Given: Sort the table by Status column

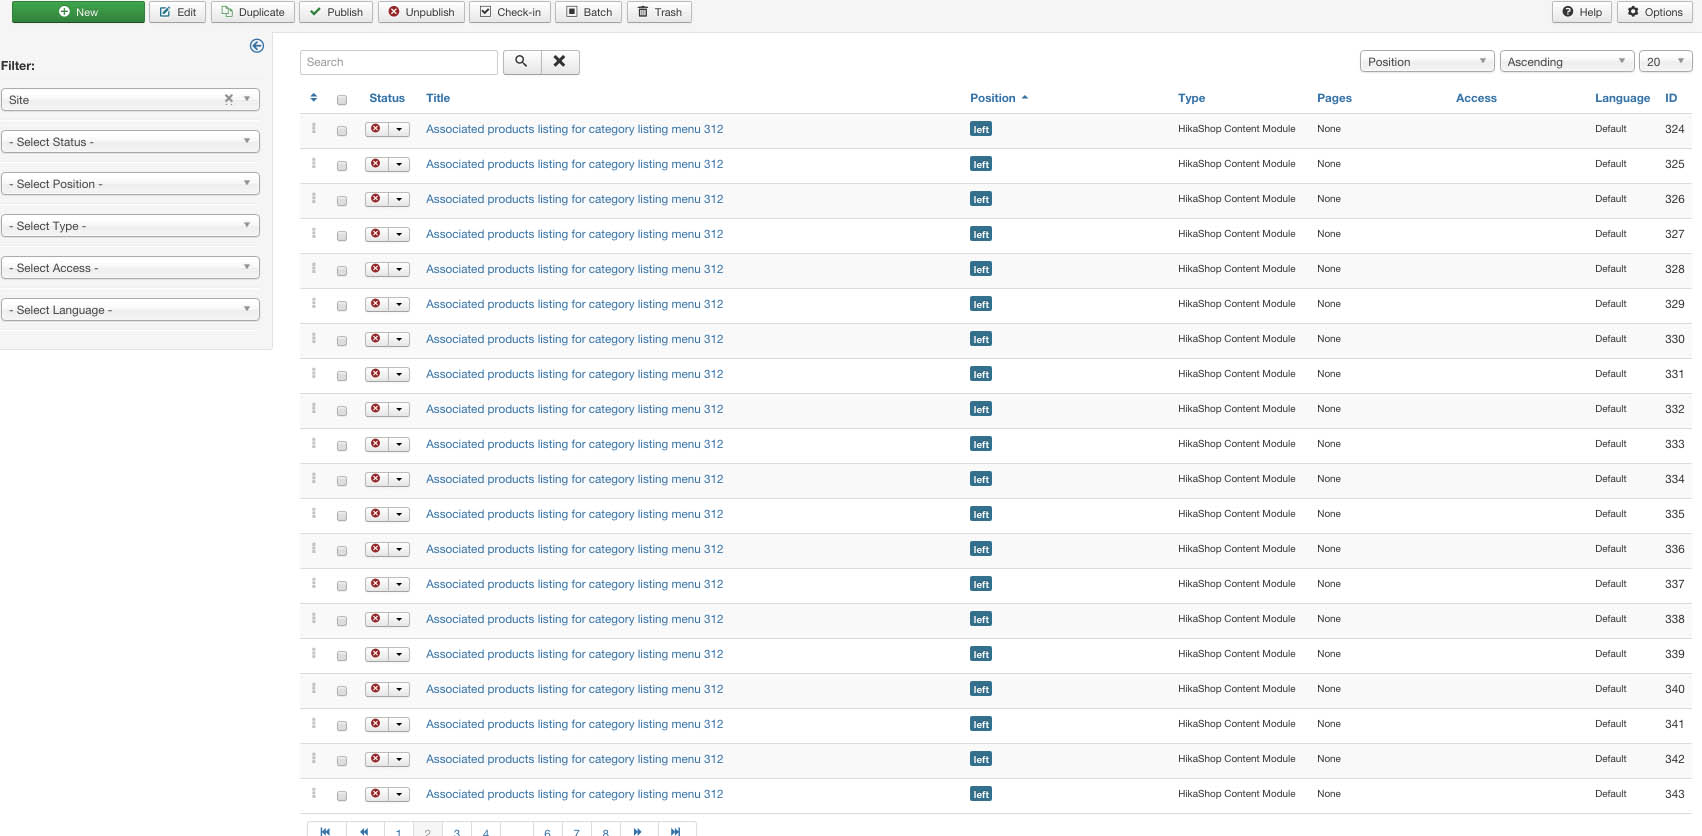Looking at the screenshot, I should [x=387, y=98].
